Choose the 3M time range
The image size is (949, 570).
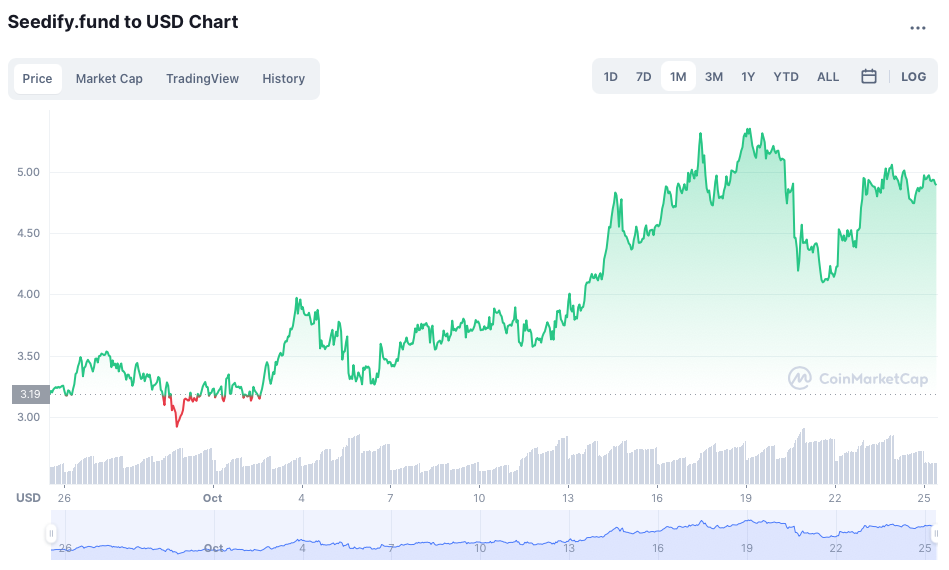pos(714,77)
